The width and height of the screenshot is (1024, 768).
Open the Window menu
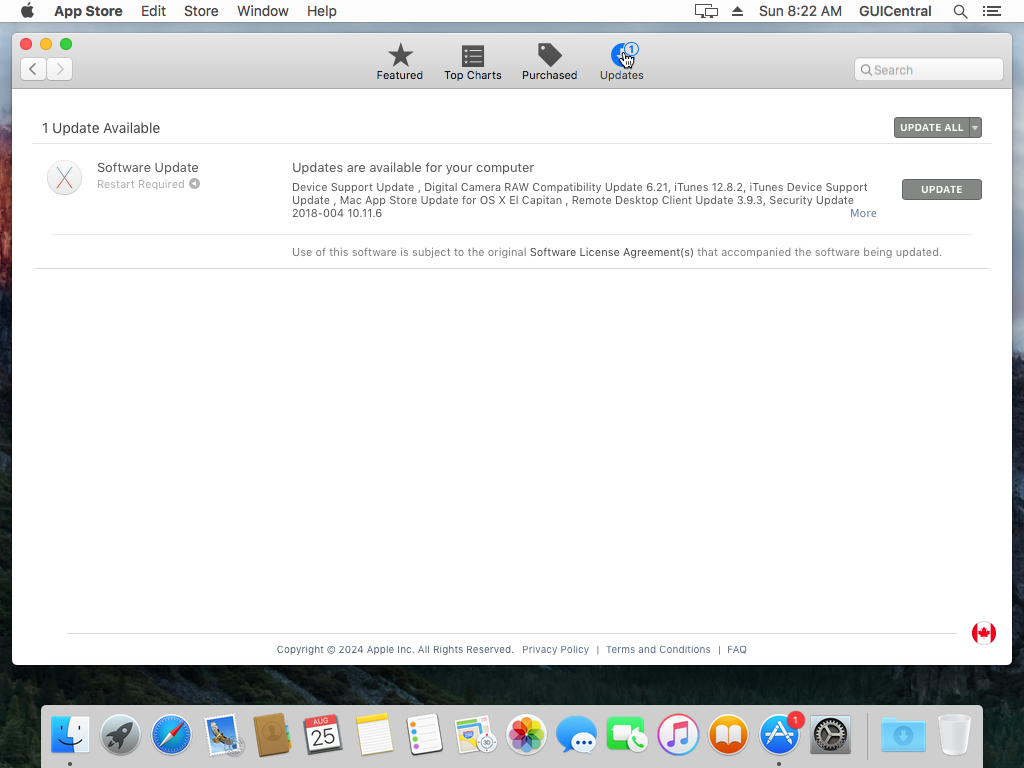coord(263,11)
